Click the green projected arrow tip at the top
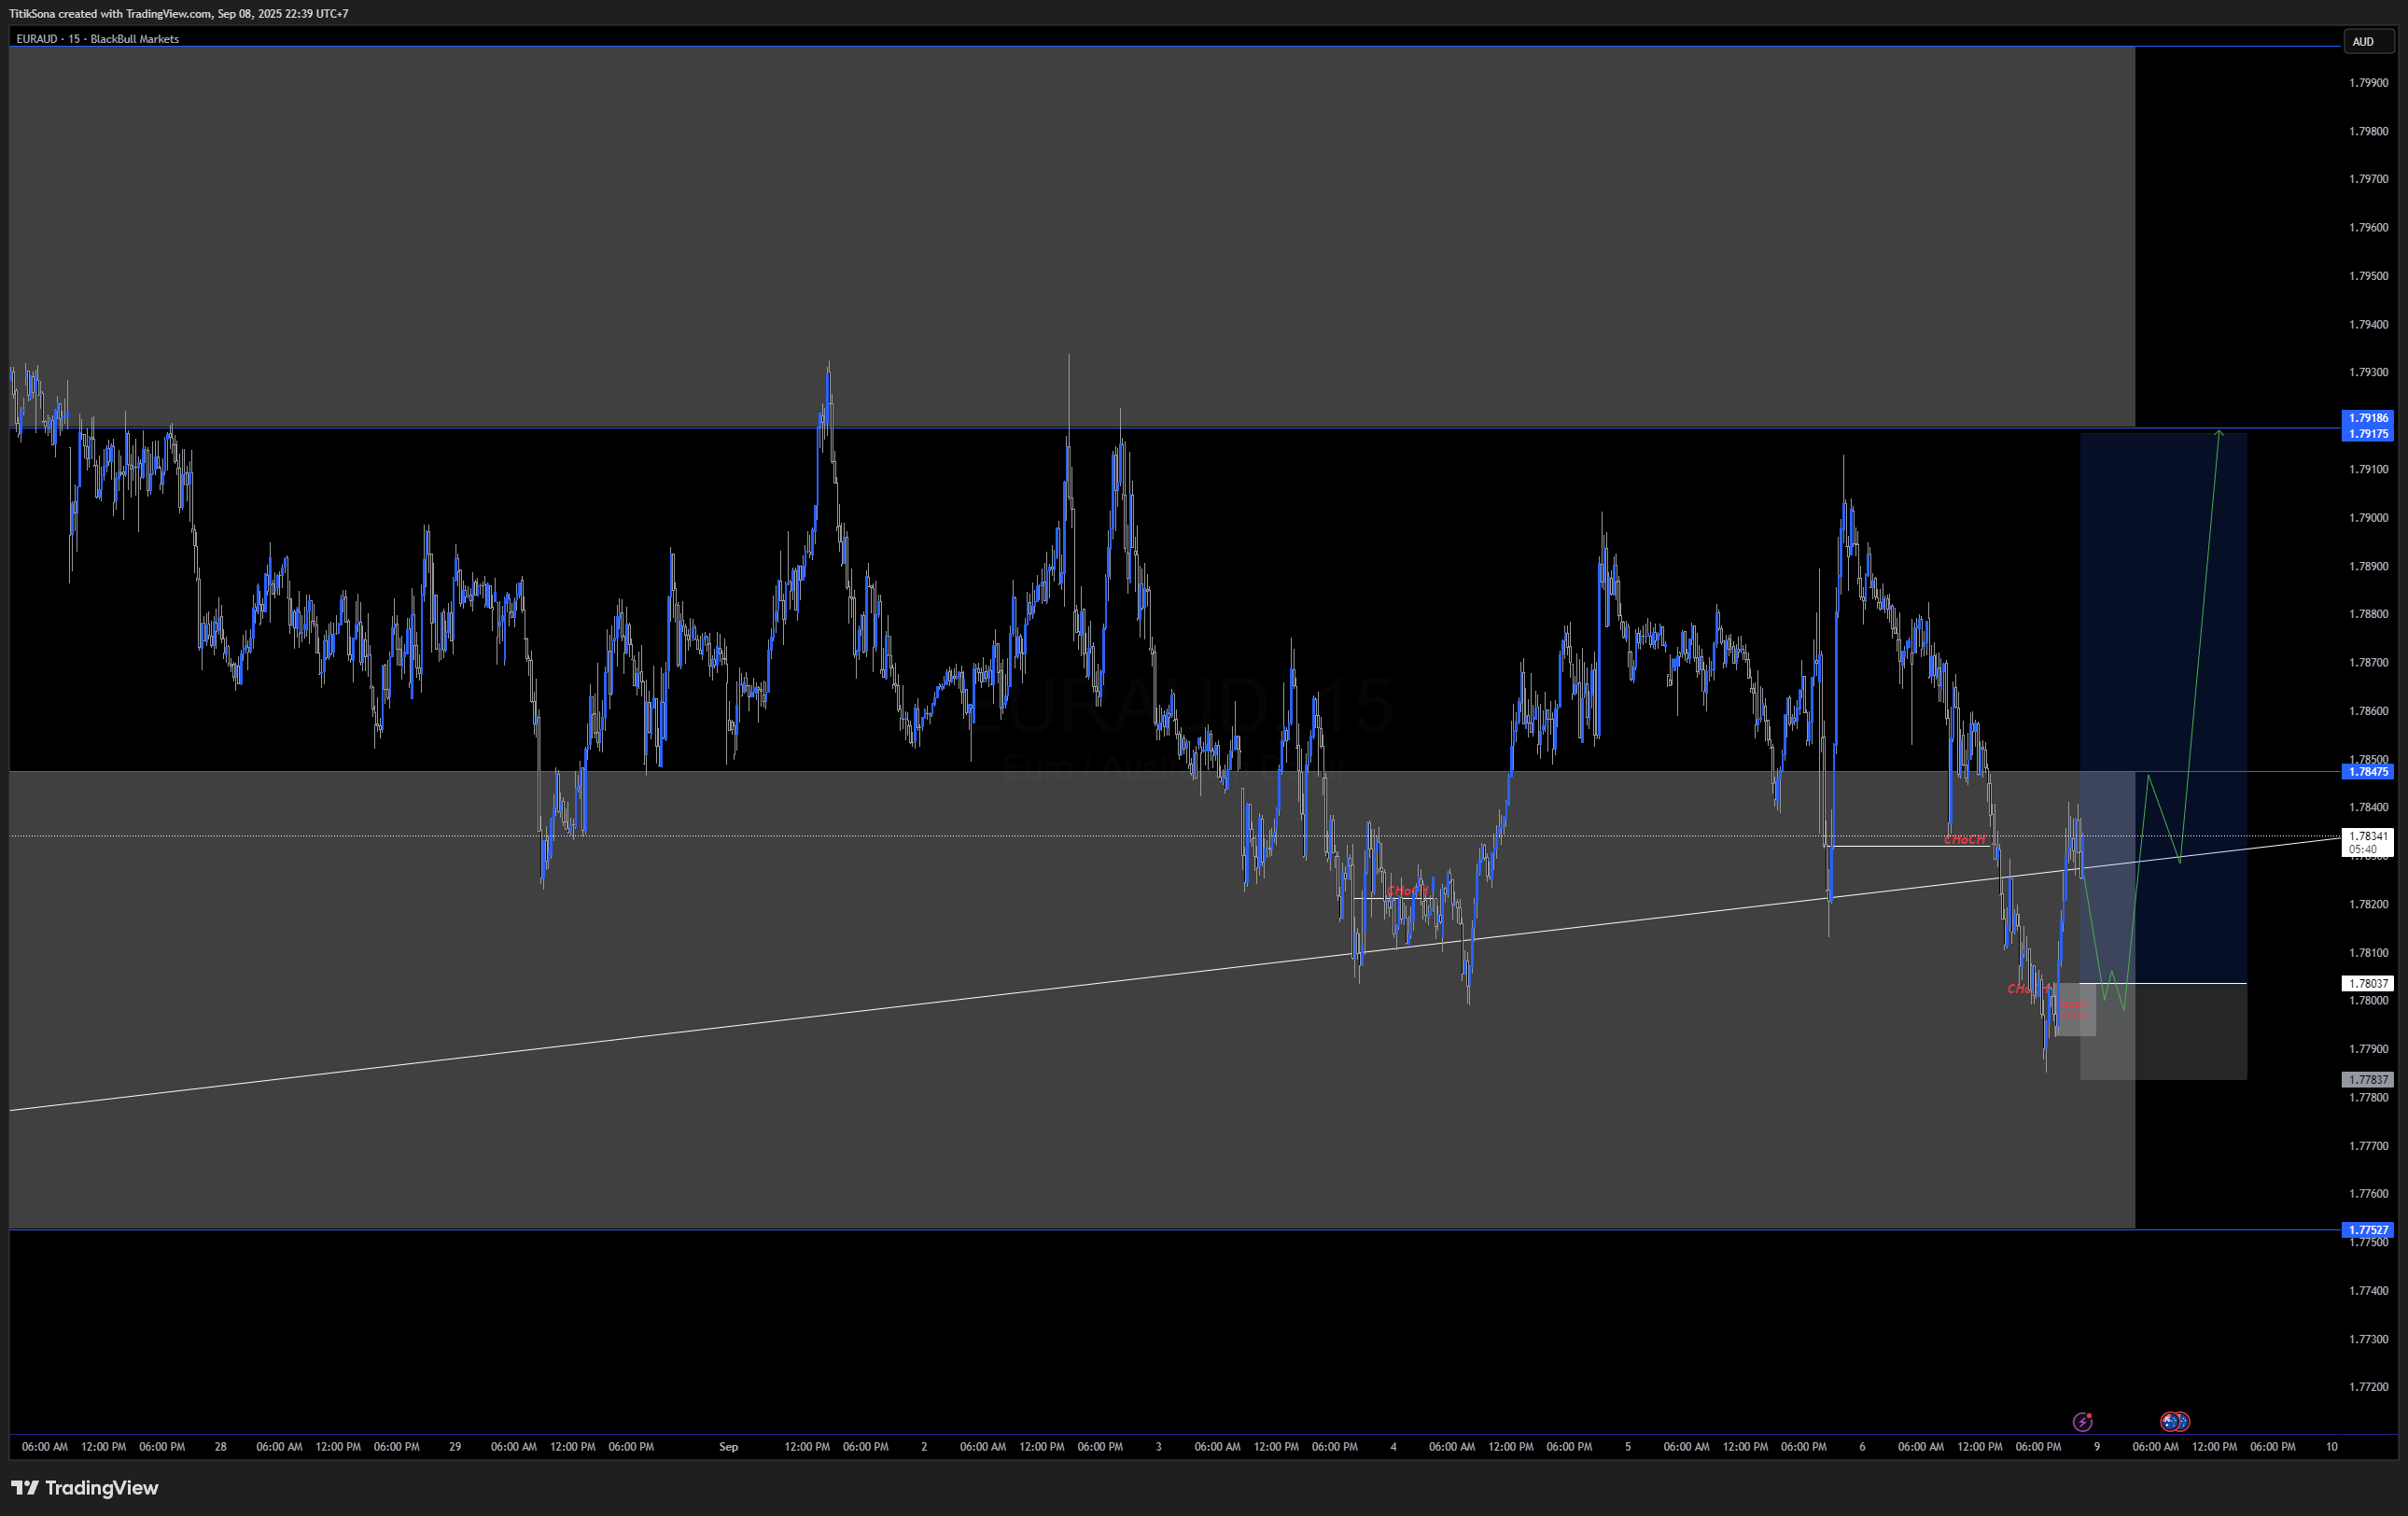The image size is (2408, 1516). click(x=2219, y=433)
